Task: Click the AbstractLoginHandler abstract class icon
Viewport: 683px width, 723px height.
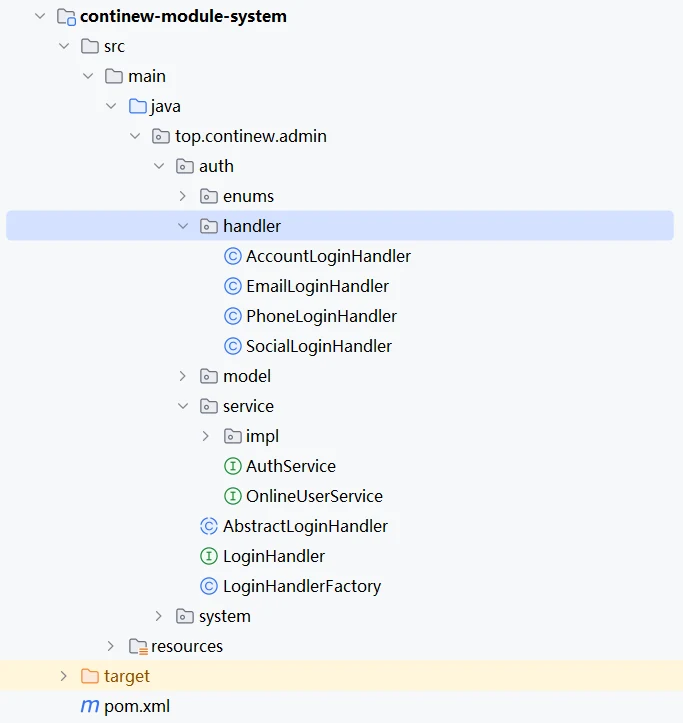Action: pos(208,526)
